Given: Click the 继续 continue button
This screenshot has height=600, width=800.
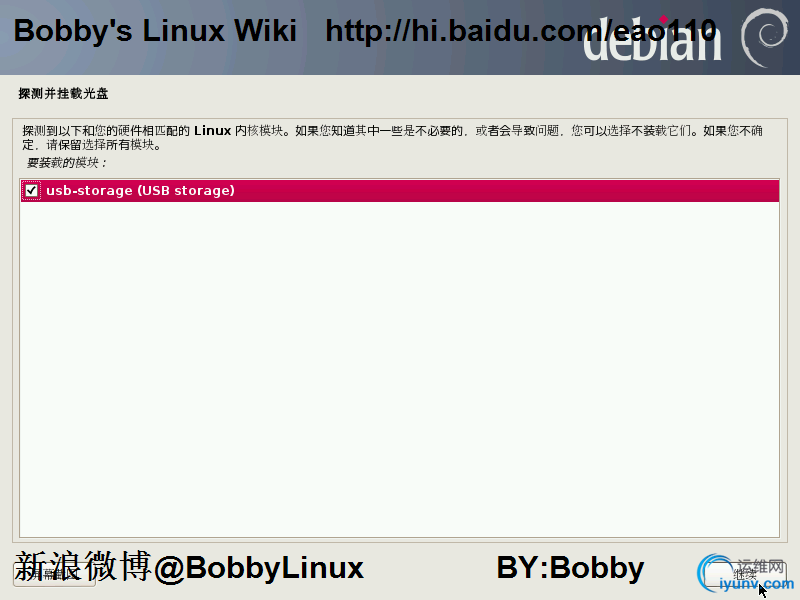Looking at the screenshot, I should [x=744, y=574].
